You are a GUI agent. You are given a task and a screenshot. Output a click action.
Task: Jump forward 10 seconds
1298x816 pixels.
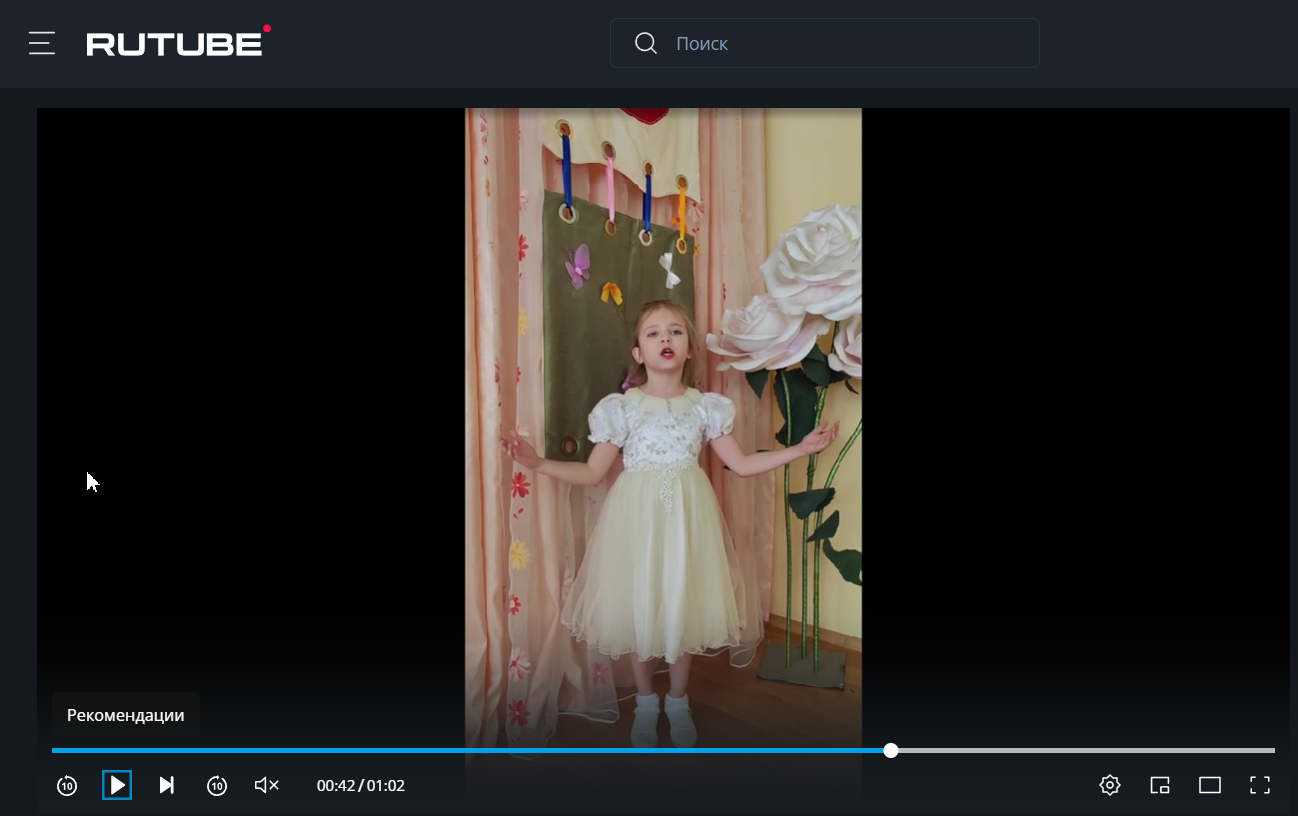click(217, 785)
